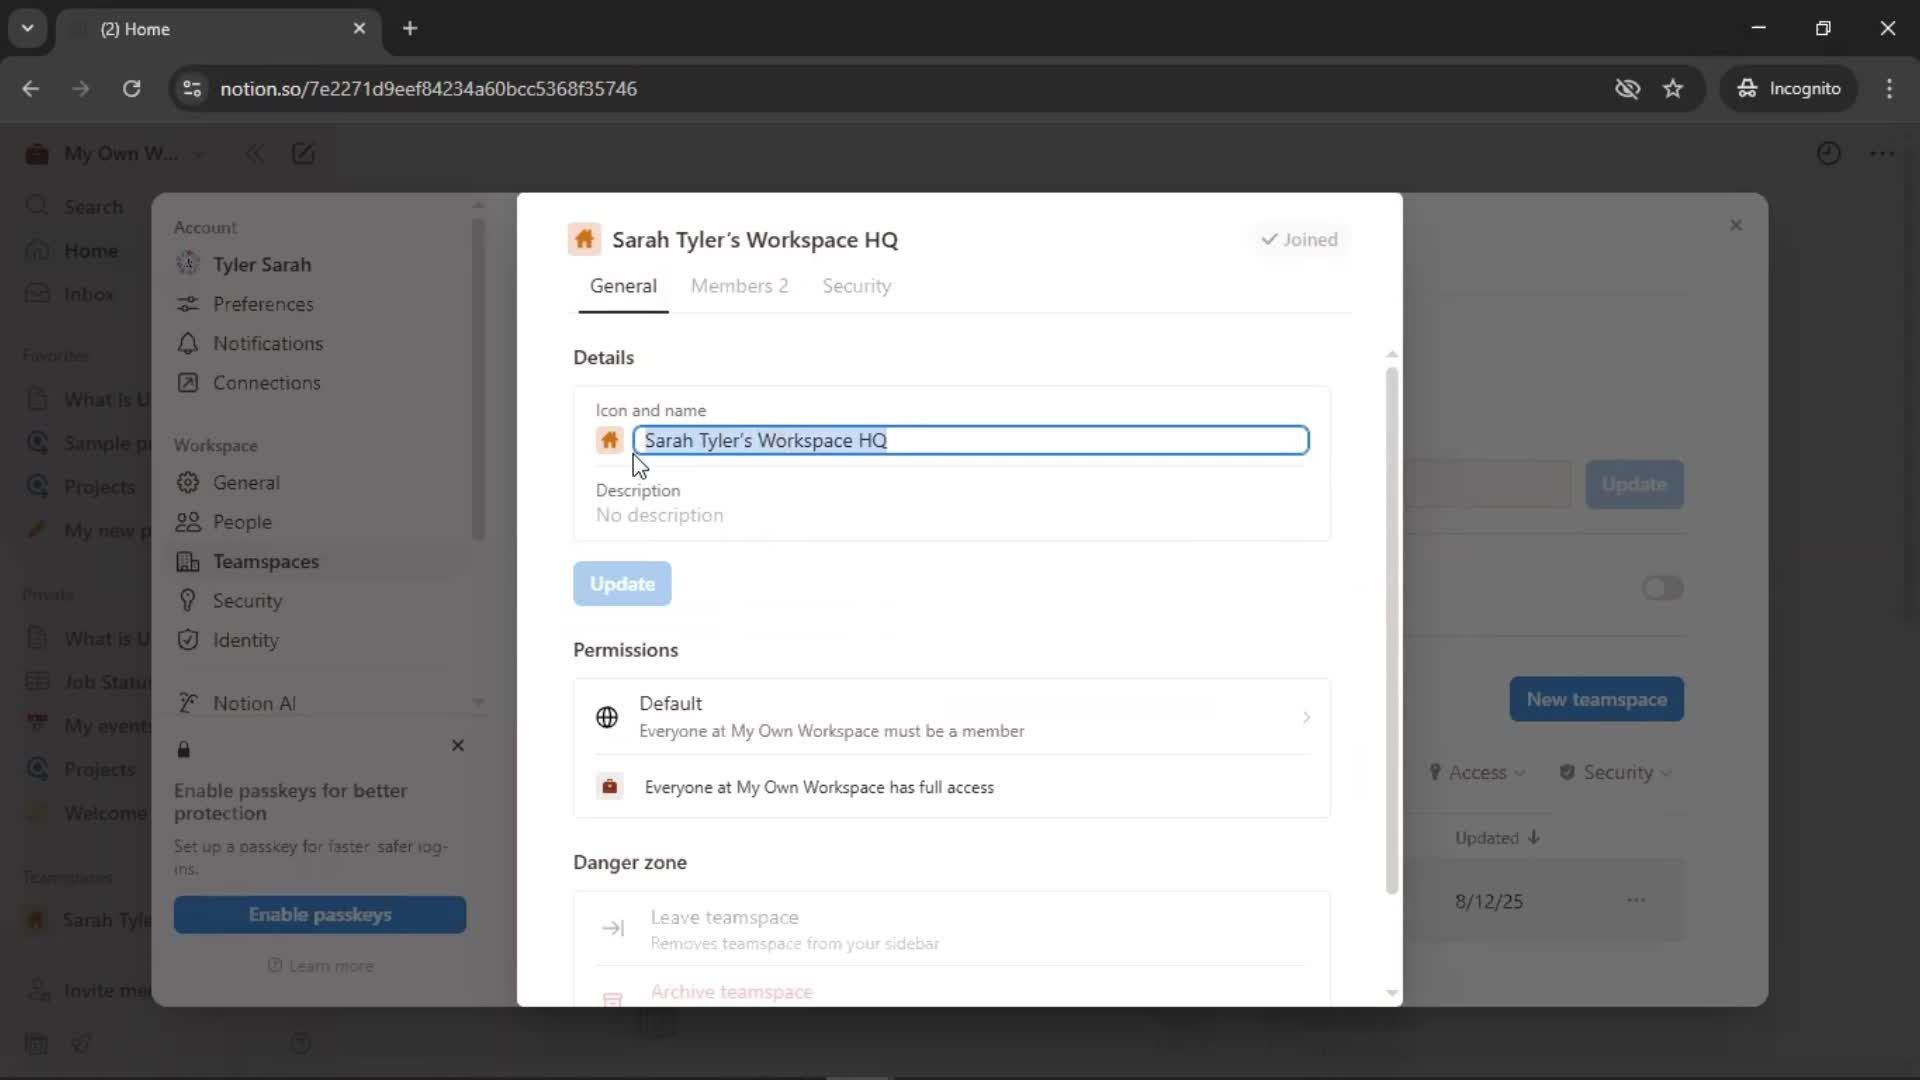1920x1080 pixels.
Task: Click the background Update button
Action: (1634, 484)
